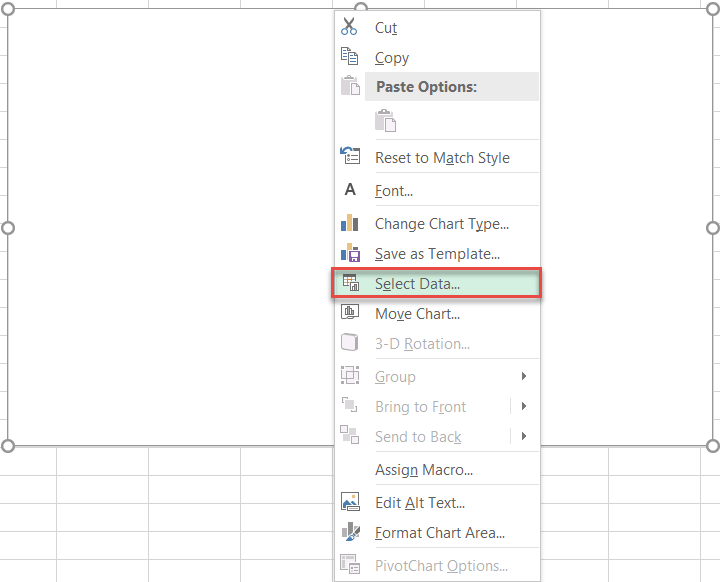The image size is (720, 582).
Task: Click the chart's right middle resize handle
Action: point(712,228)
